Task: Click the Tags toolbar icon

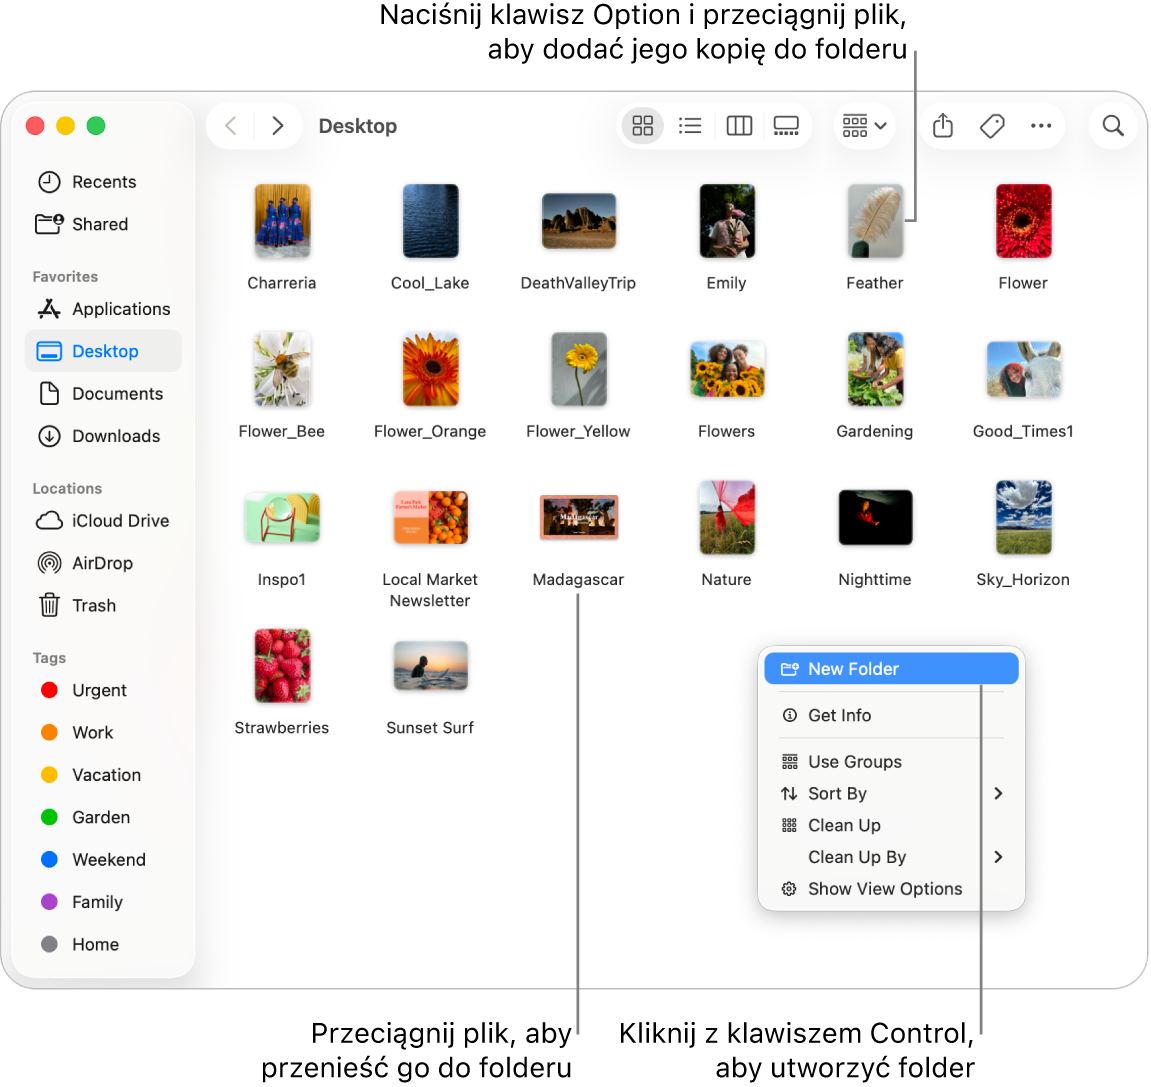Action: pos(992,125)
